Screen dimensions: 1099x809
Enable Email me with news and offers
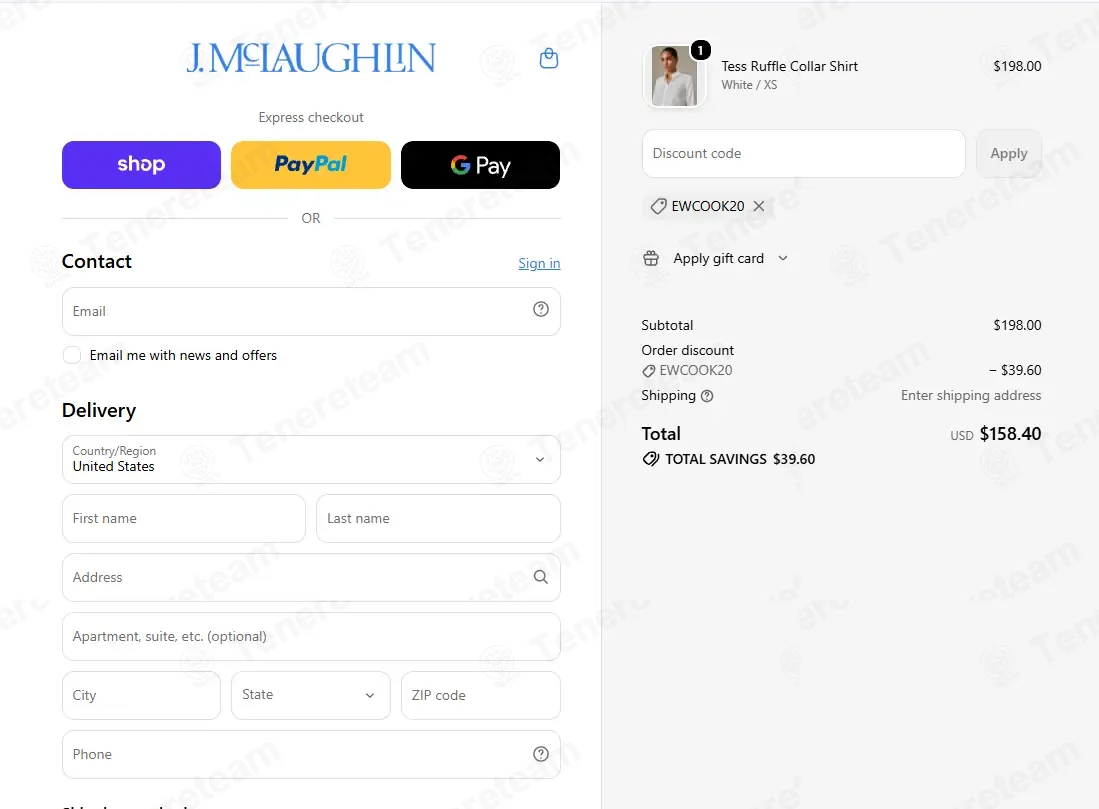click(x=71, y=355)
